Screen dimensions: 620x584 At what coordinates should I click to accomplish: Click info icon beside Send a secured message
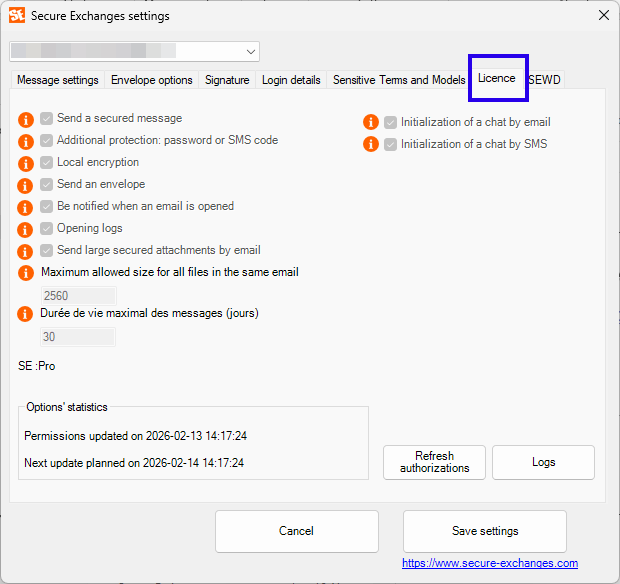26,119
